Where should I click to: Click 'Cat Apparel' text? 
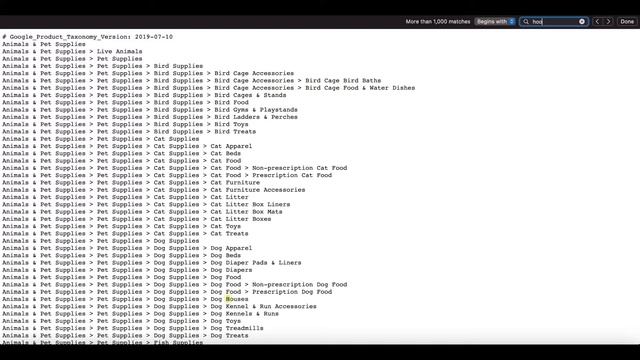click(x=231, y=146)
